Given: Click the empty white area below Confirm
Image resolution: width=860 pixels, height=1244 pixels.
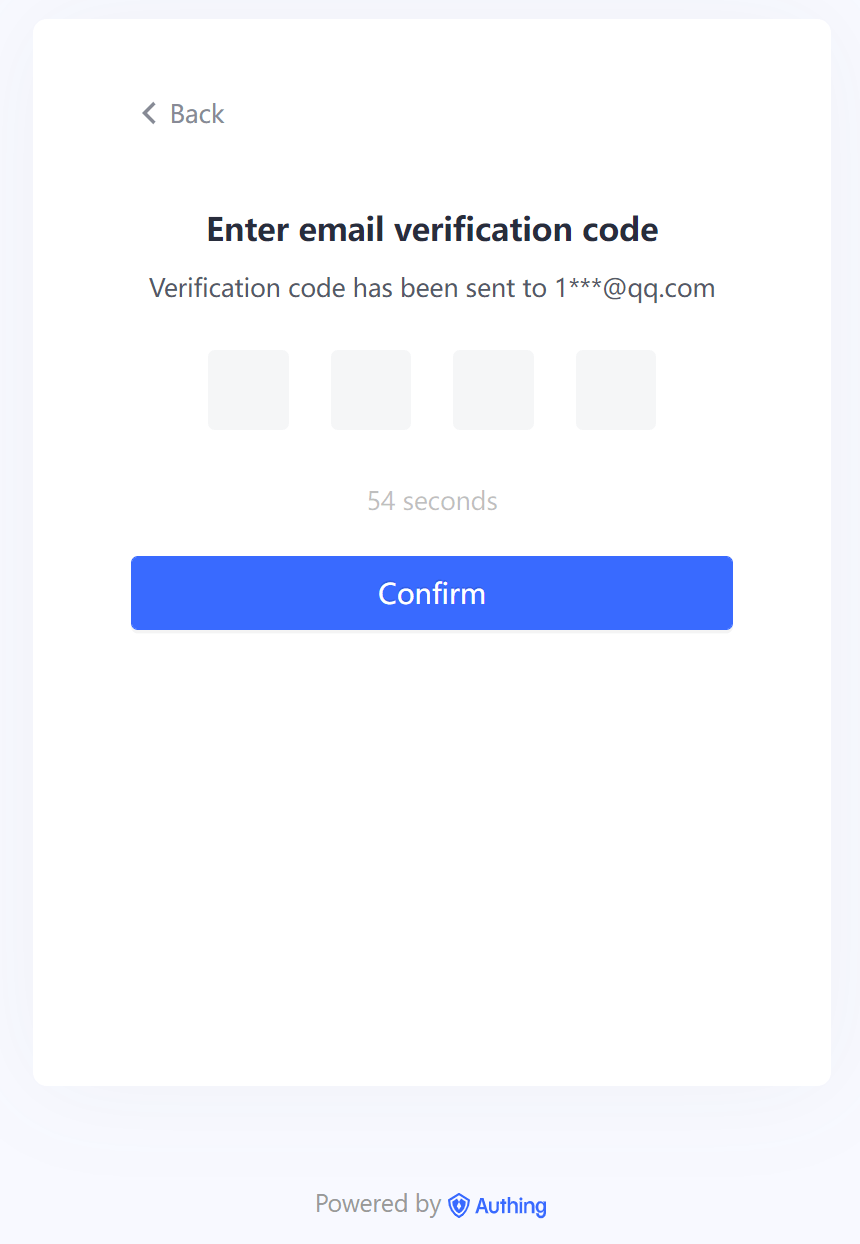Looking at the screenshot, I should click(432, 850).
